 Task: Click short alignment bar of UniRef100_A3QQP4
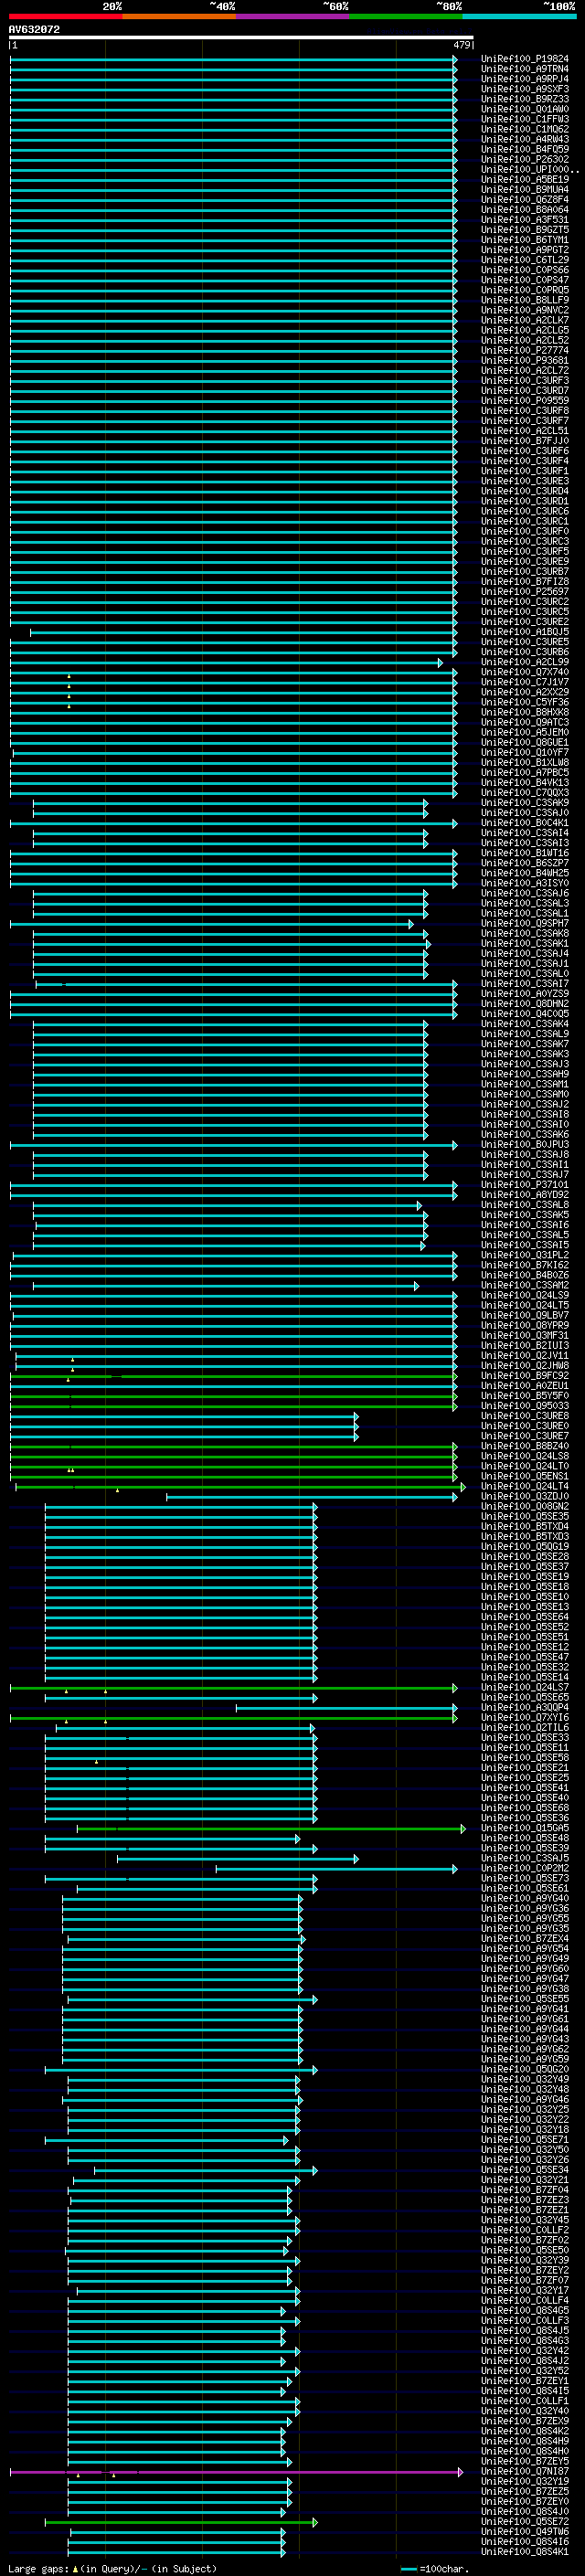pyautogui.click(x=346, y=1707)
